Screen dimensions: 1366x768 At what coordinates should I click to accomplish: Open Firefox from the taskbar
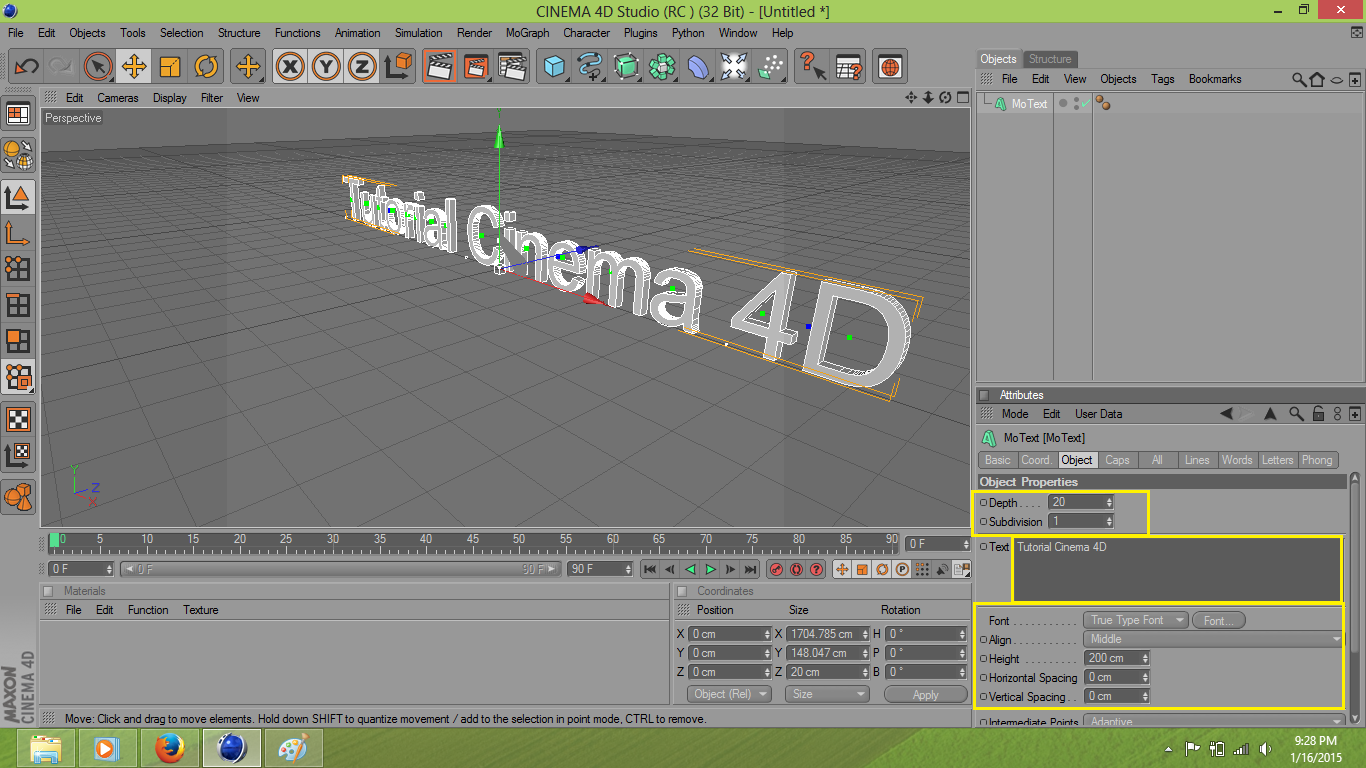(x=170, y=747)
